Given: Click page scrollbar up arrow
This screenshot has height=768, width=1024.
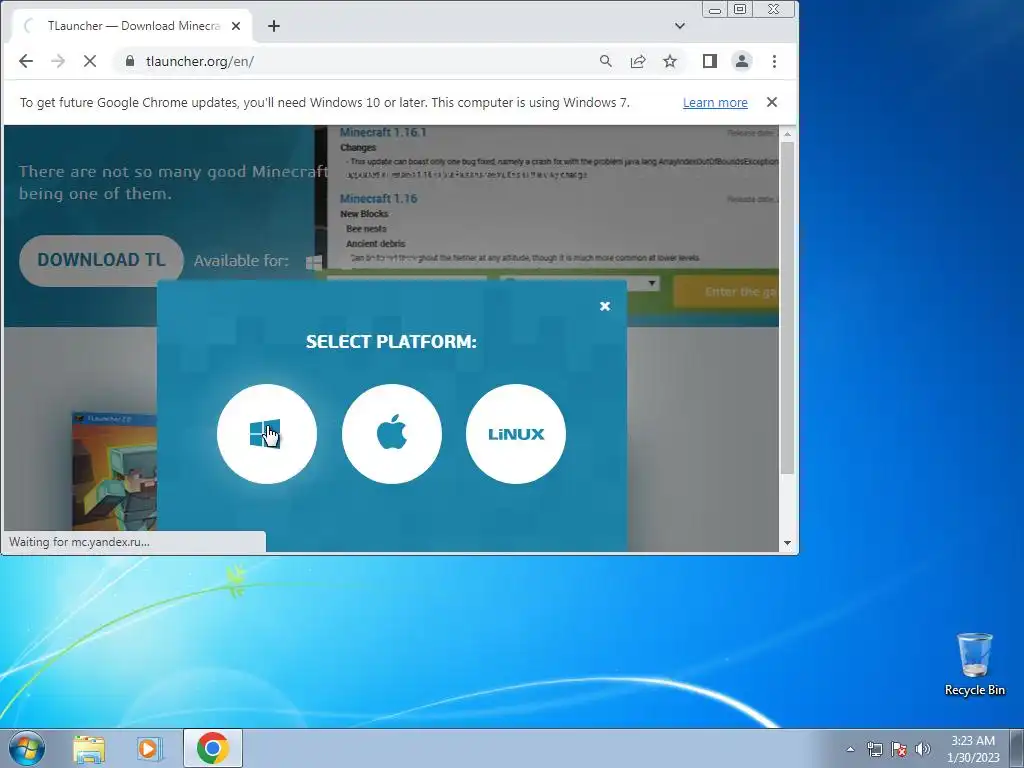Looking at the screenshot, I should click(x=787, y=133).
